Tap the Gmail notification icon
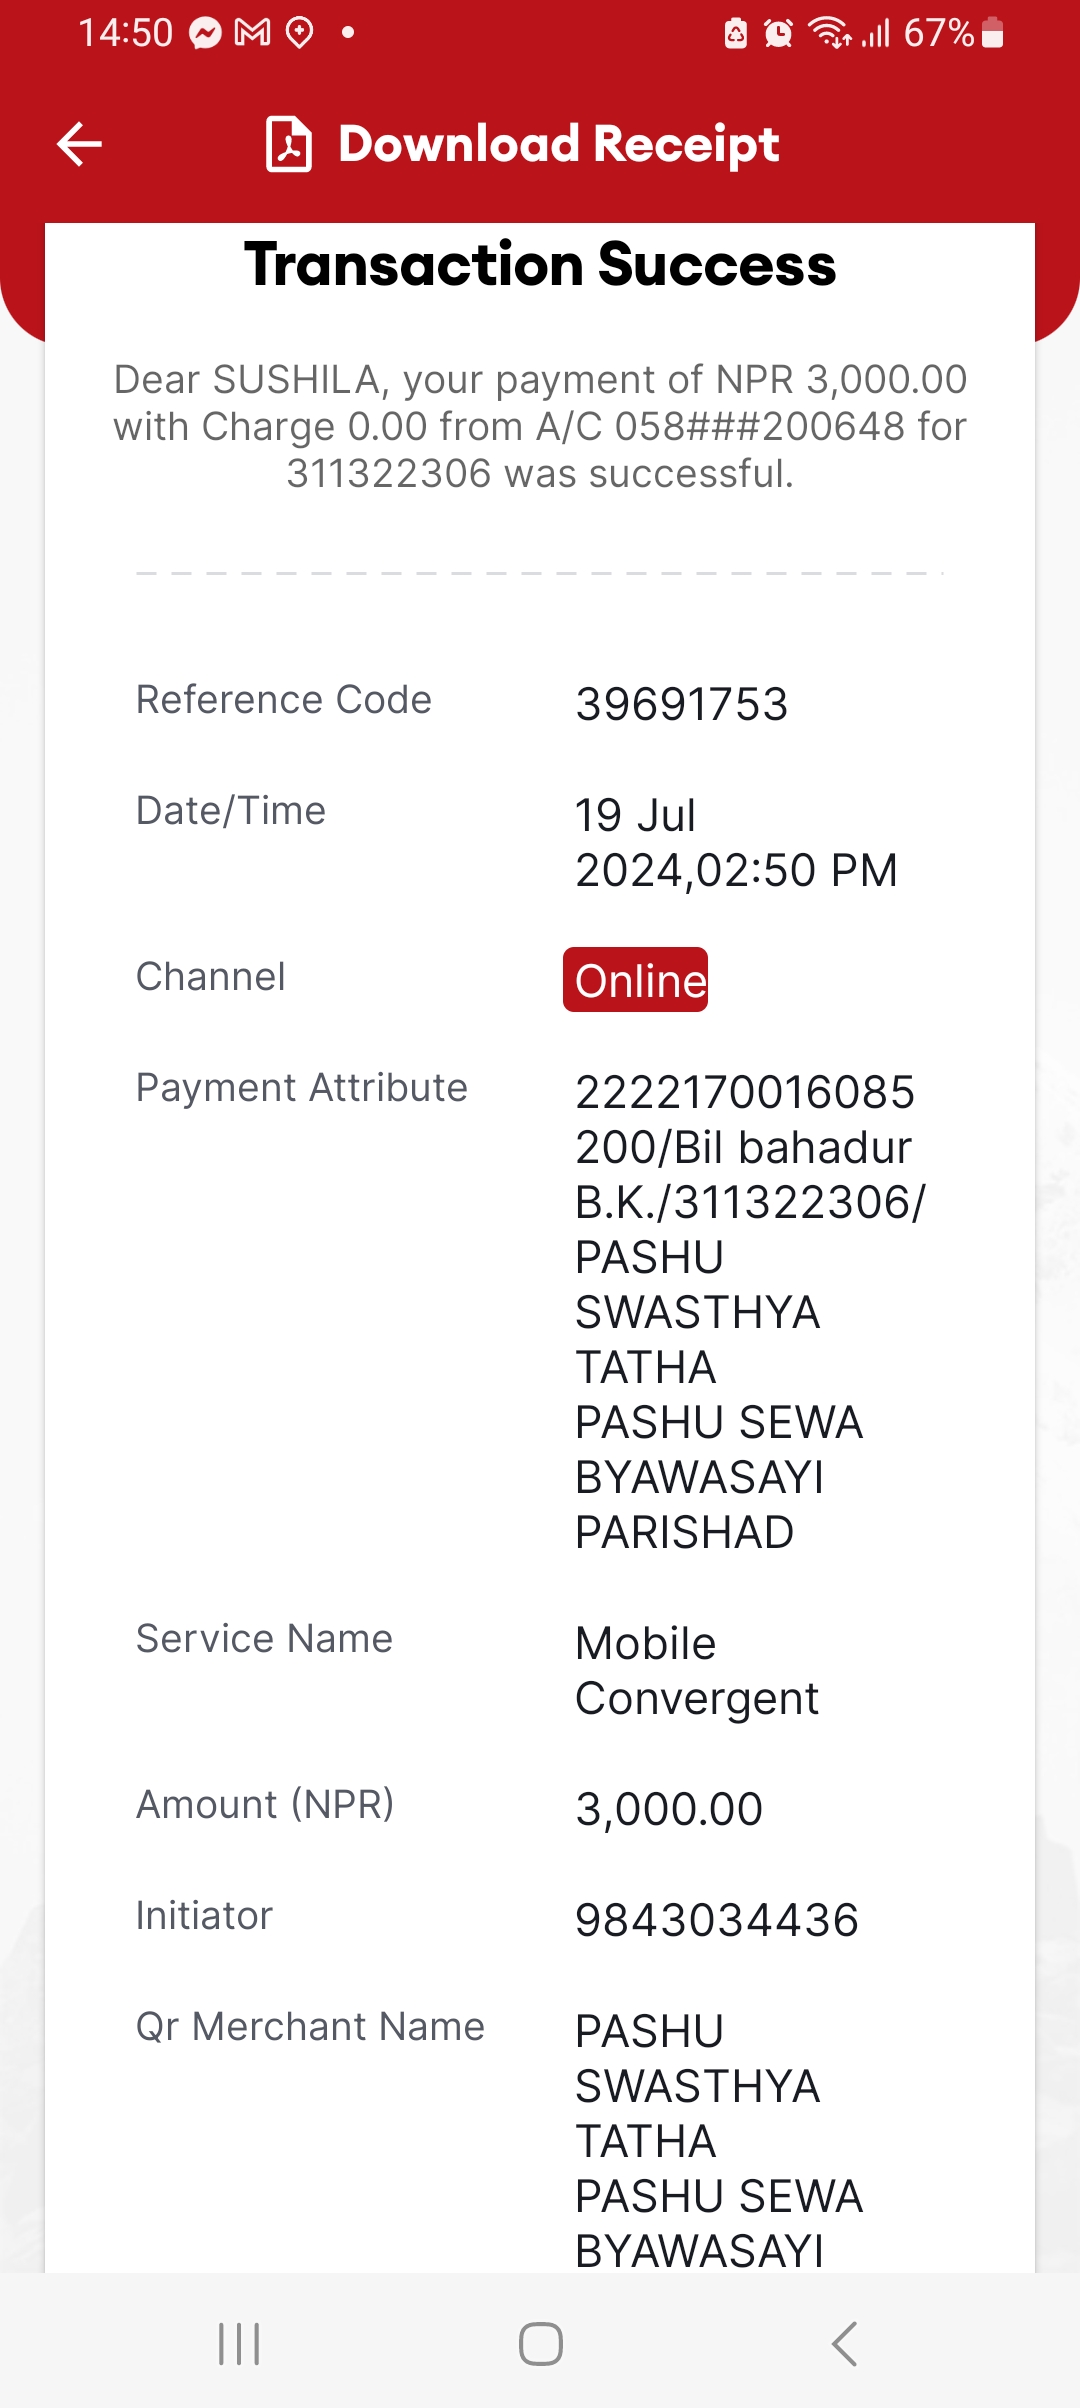 click(x=253, y=33)
